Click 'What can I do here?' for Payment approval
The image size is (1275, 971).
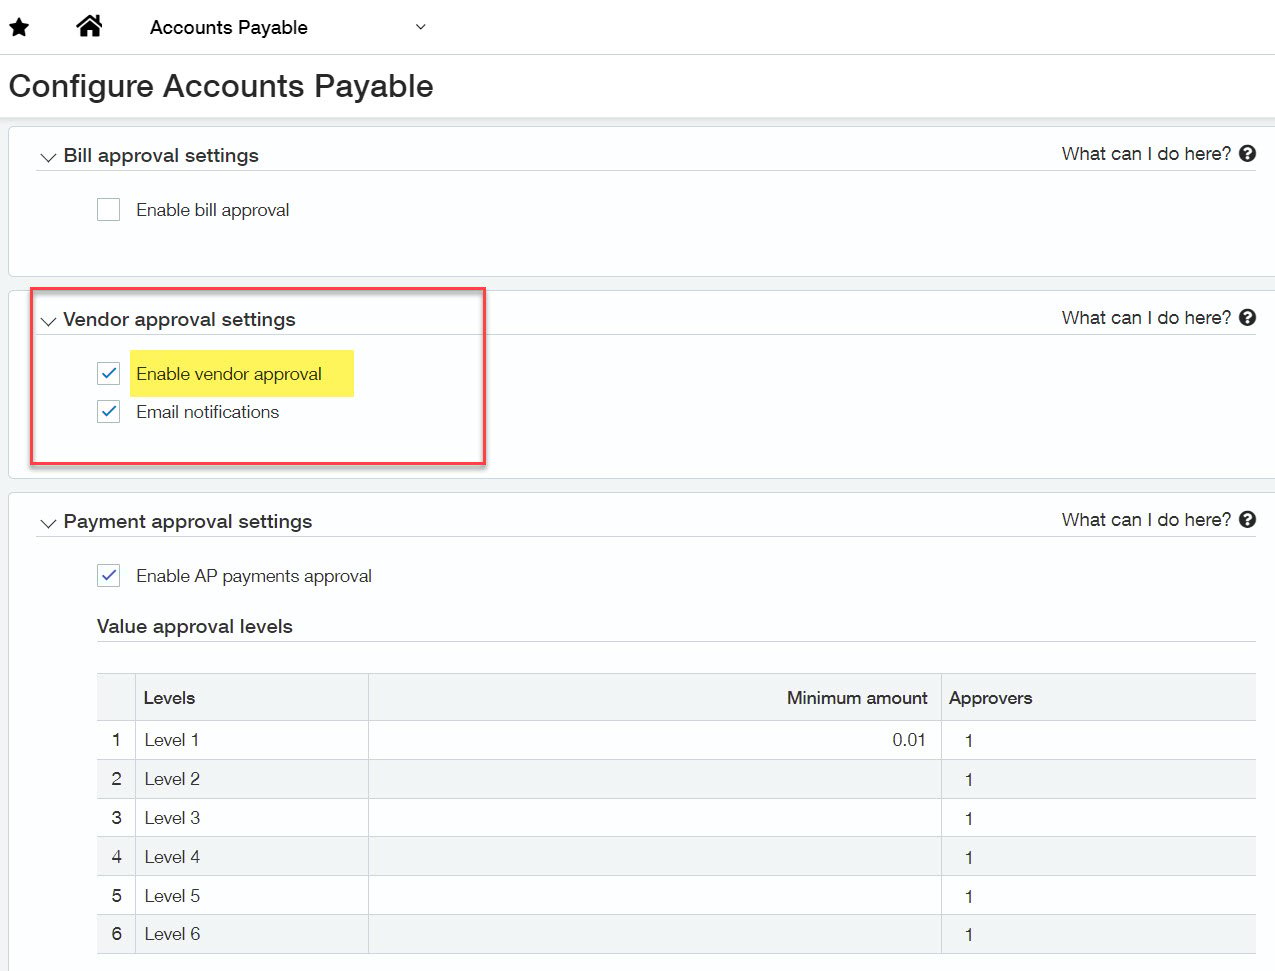pyautogui.click(x=1146, y=520)
